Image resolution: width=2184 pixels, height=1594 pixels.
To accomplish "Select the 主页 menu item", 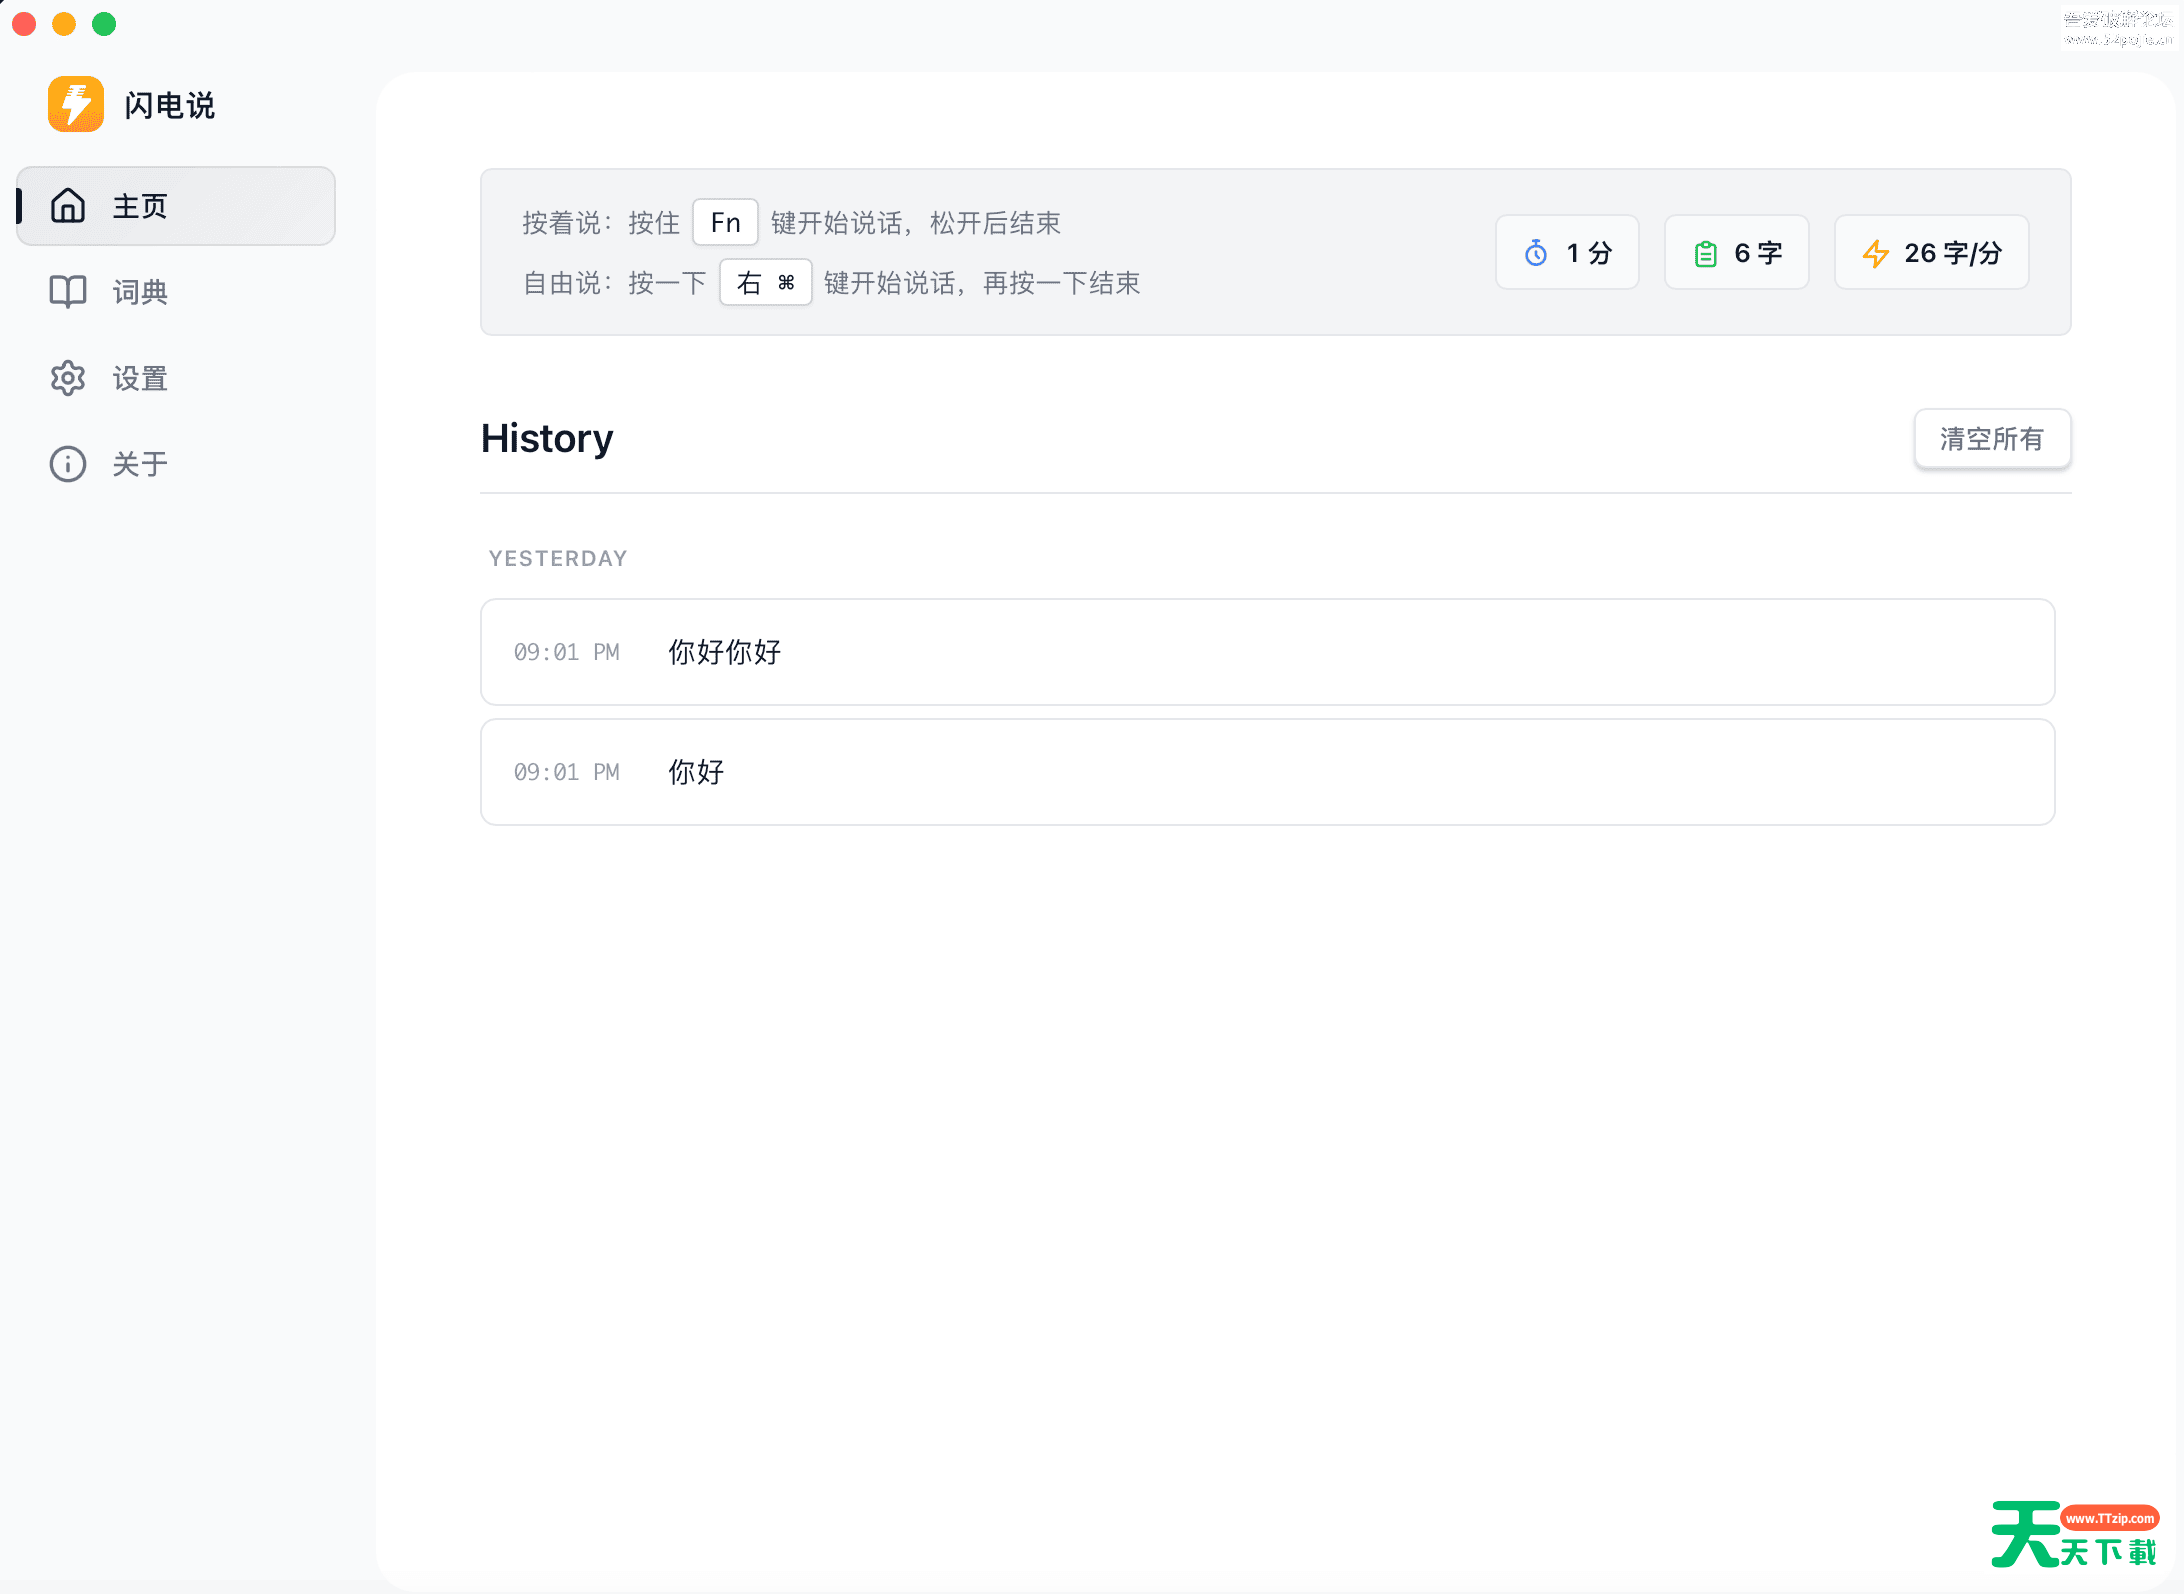I will [x=139, y=206].
